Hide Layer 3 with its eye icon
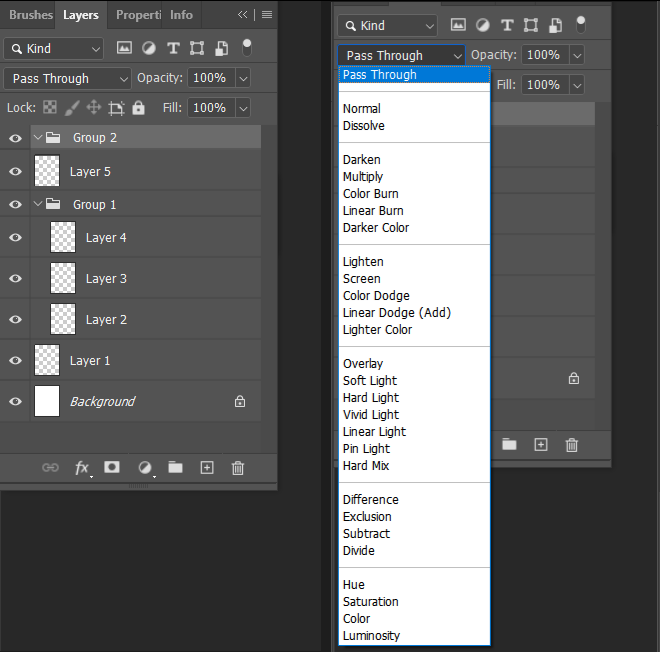Screen dimensions: 660x652 pos(15,279)
